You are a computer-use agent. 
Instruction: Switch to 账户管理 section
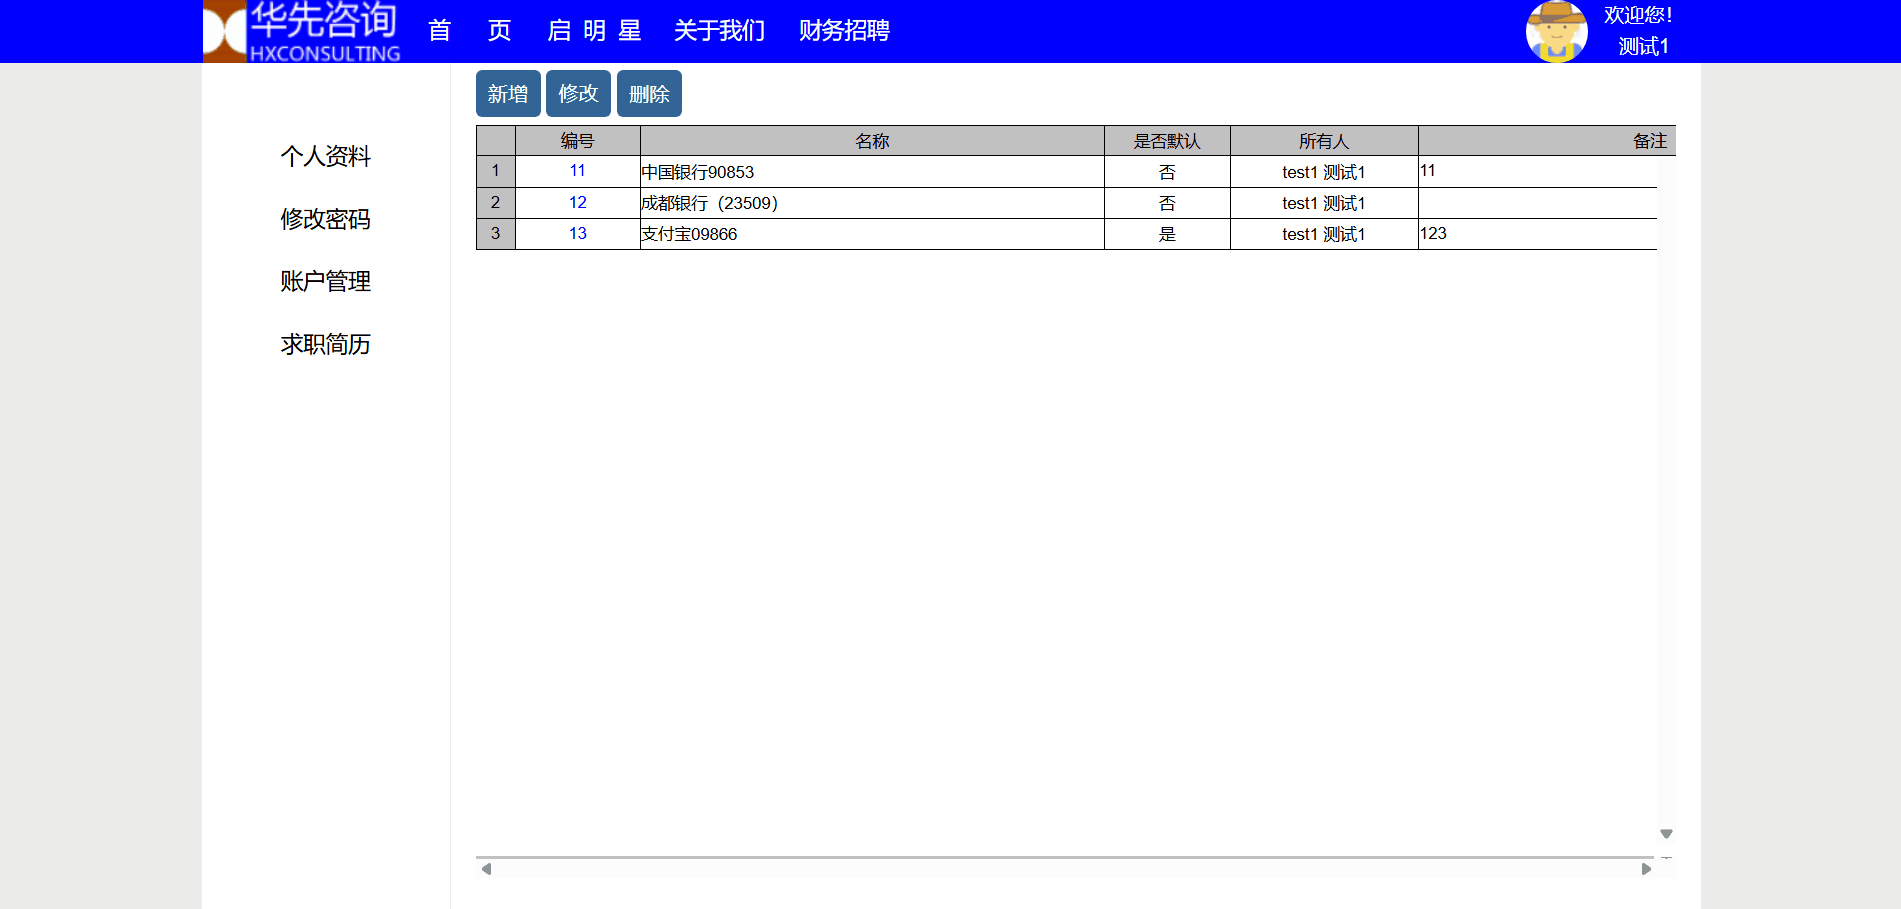click(x=325, y=281)
